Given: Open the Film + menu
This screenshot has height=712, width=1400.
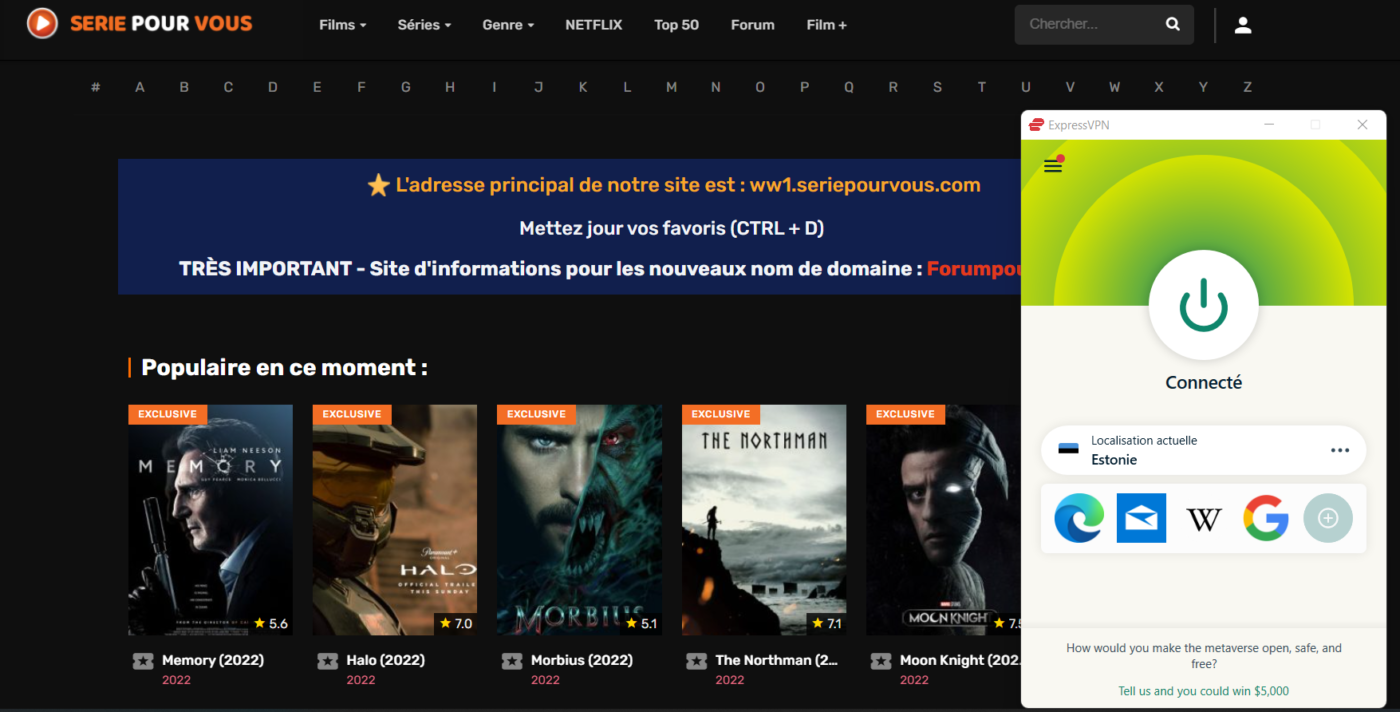Looking at the screenshot, I should [x=827, y=25].
